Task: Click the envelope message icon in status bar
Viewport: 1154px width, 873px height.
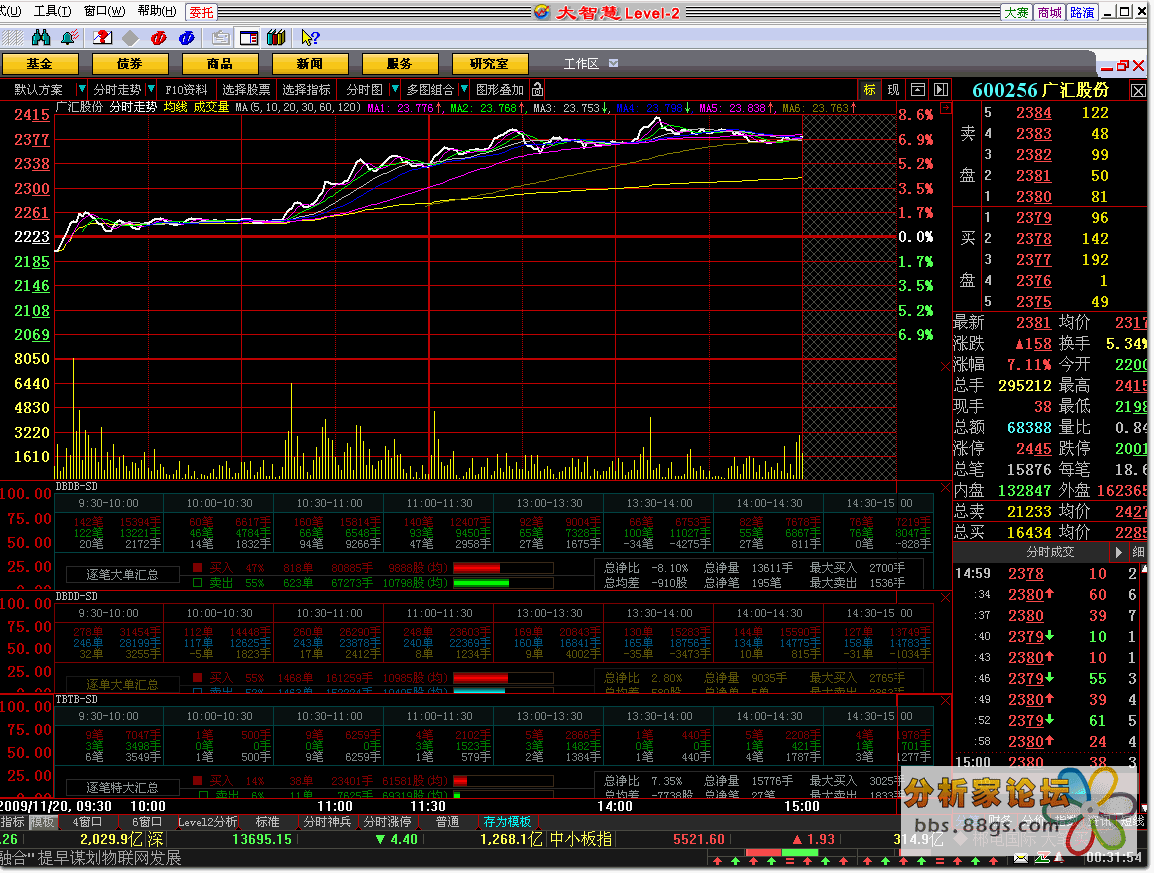Action: (1021, 858)
